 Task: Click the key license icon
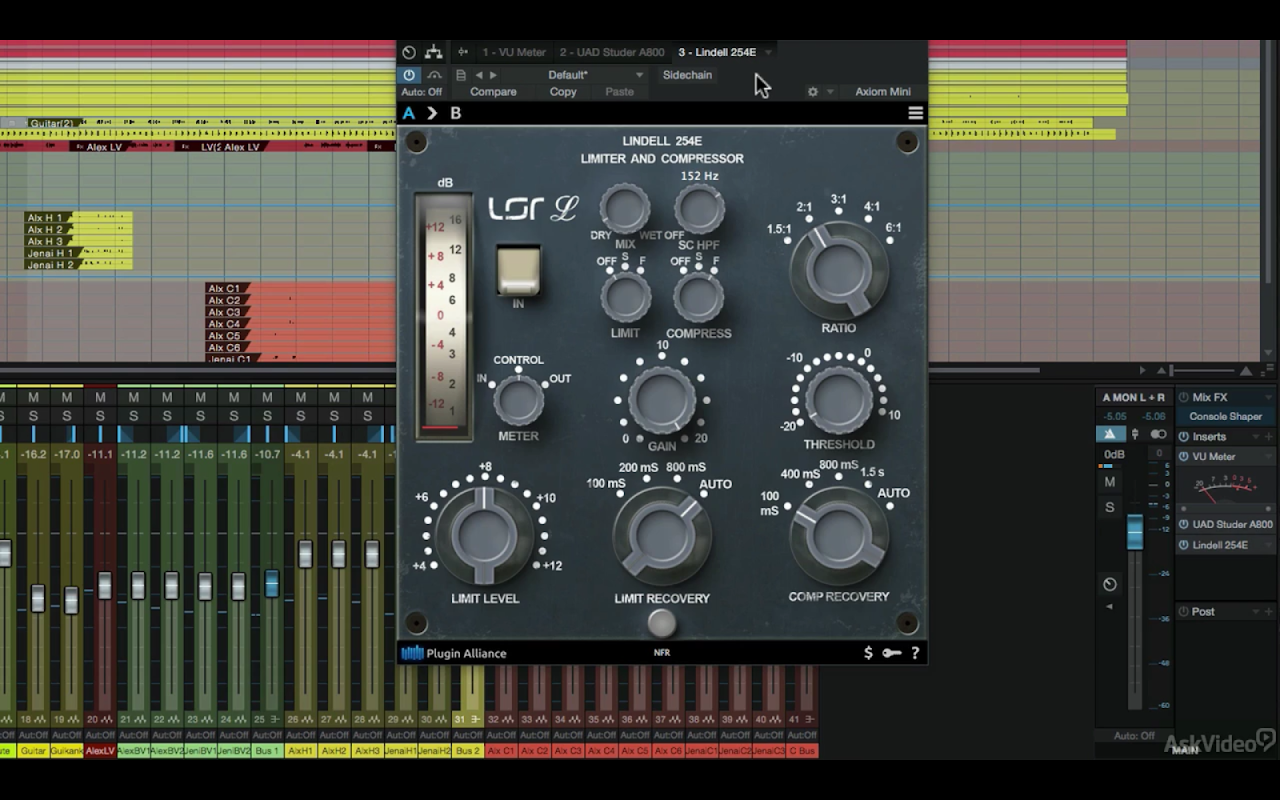(x=891, y=653)
